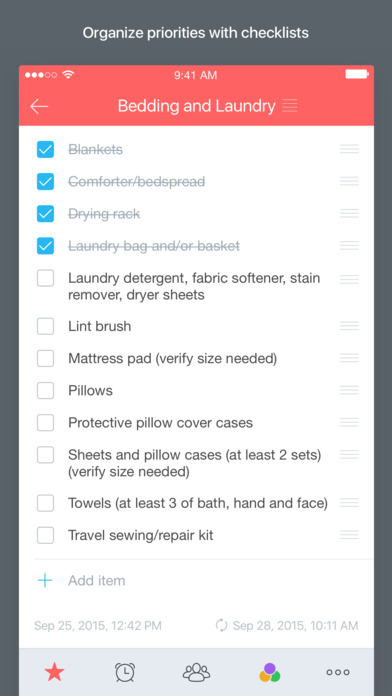Check the Pillows checkbox

(x=45, y=391)
